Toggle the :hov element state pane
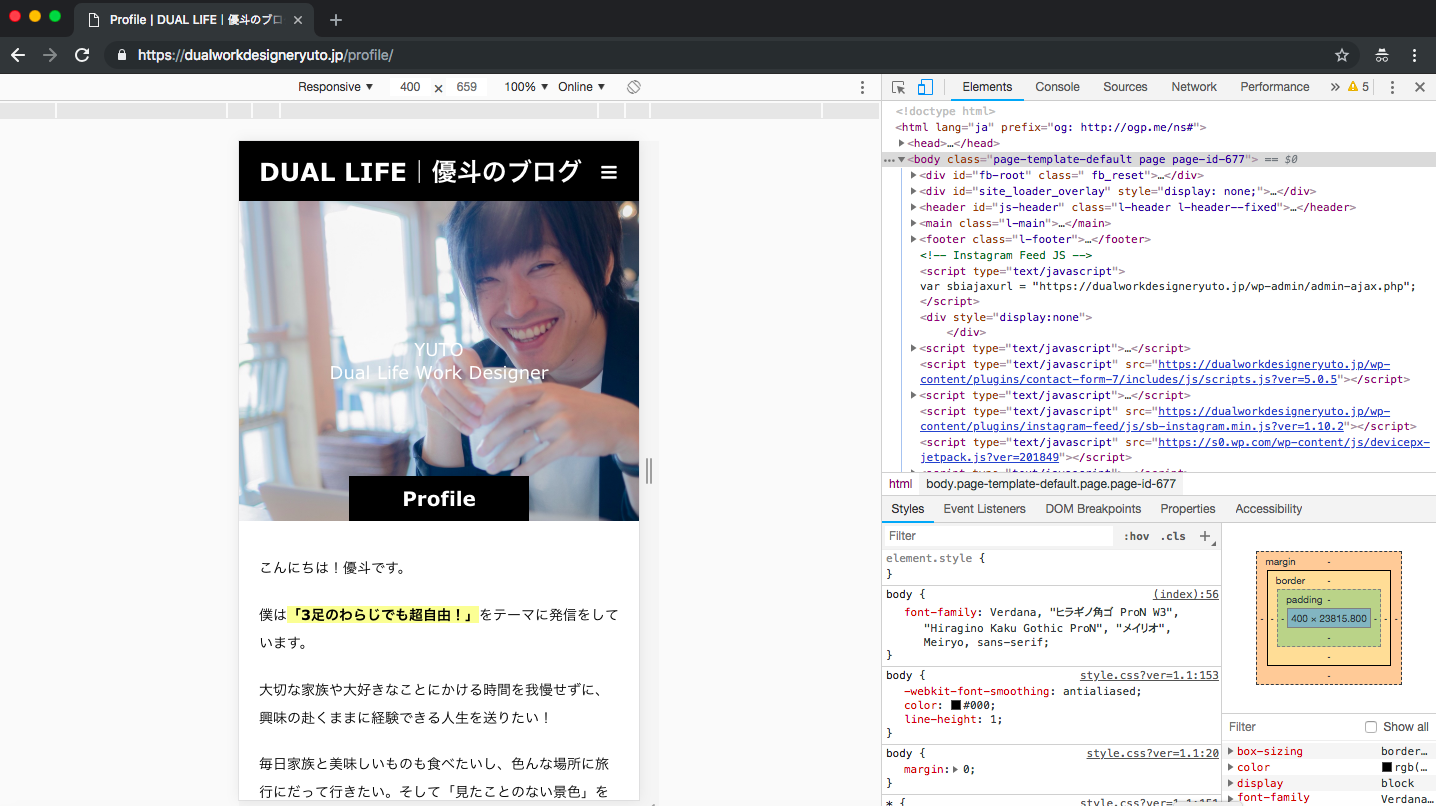This screenshot has width=1436, height=806. pyautogui.click(x=1136, y=536)
